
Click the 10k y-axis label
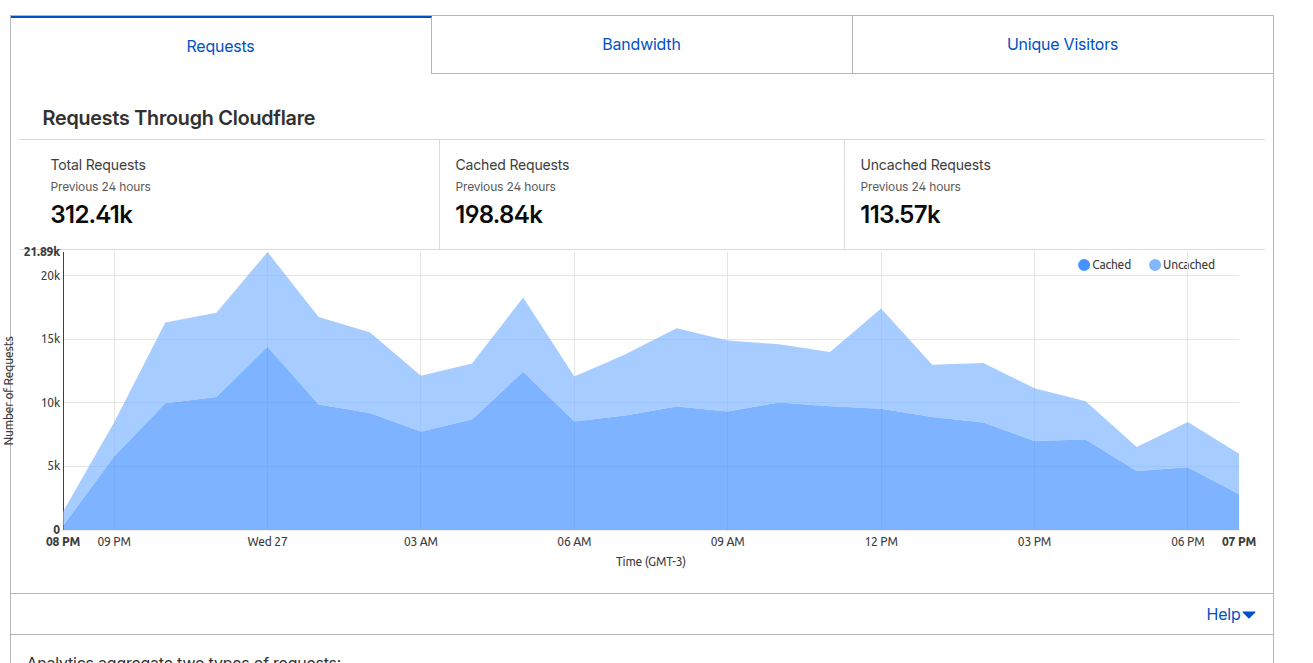coord(51,403)
